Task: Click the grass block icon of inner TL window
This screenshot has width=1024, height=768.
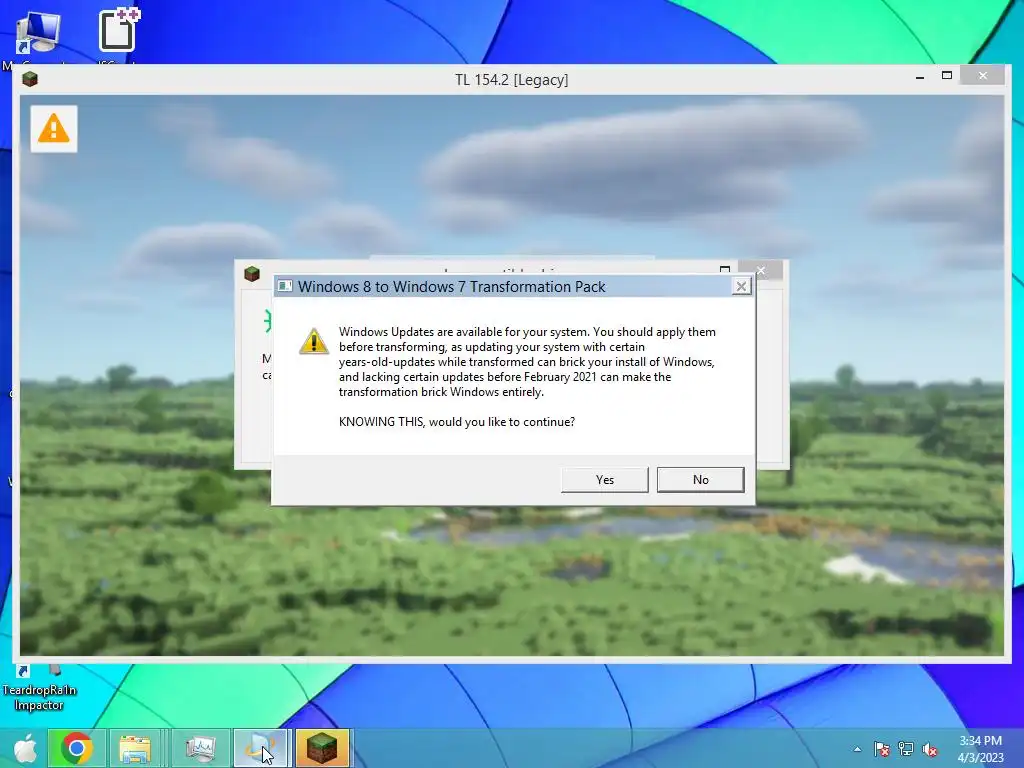Action: (252, 274)
